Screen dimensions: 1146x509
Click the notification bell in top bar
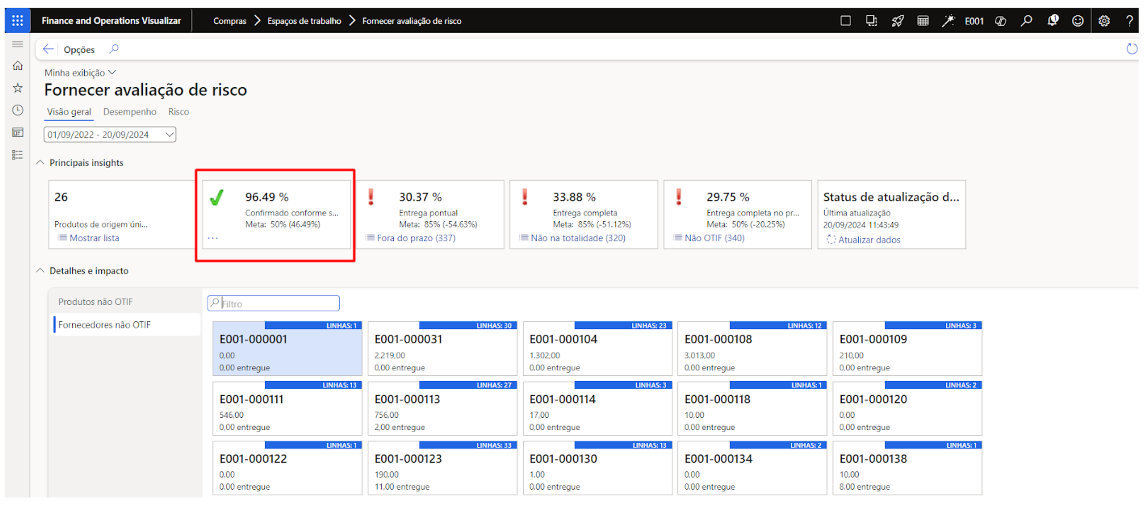click(1053, 20)
